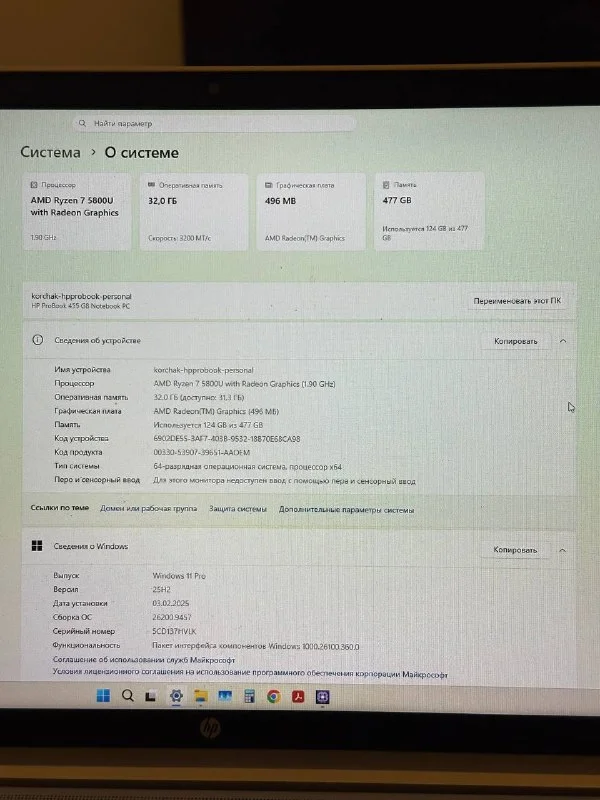Click Windows 11 Pro edition value
Viewport: 600px width, 800px height.
coord(179,576)
